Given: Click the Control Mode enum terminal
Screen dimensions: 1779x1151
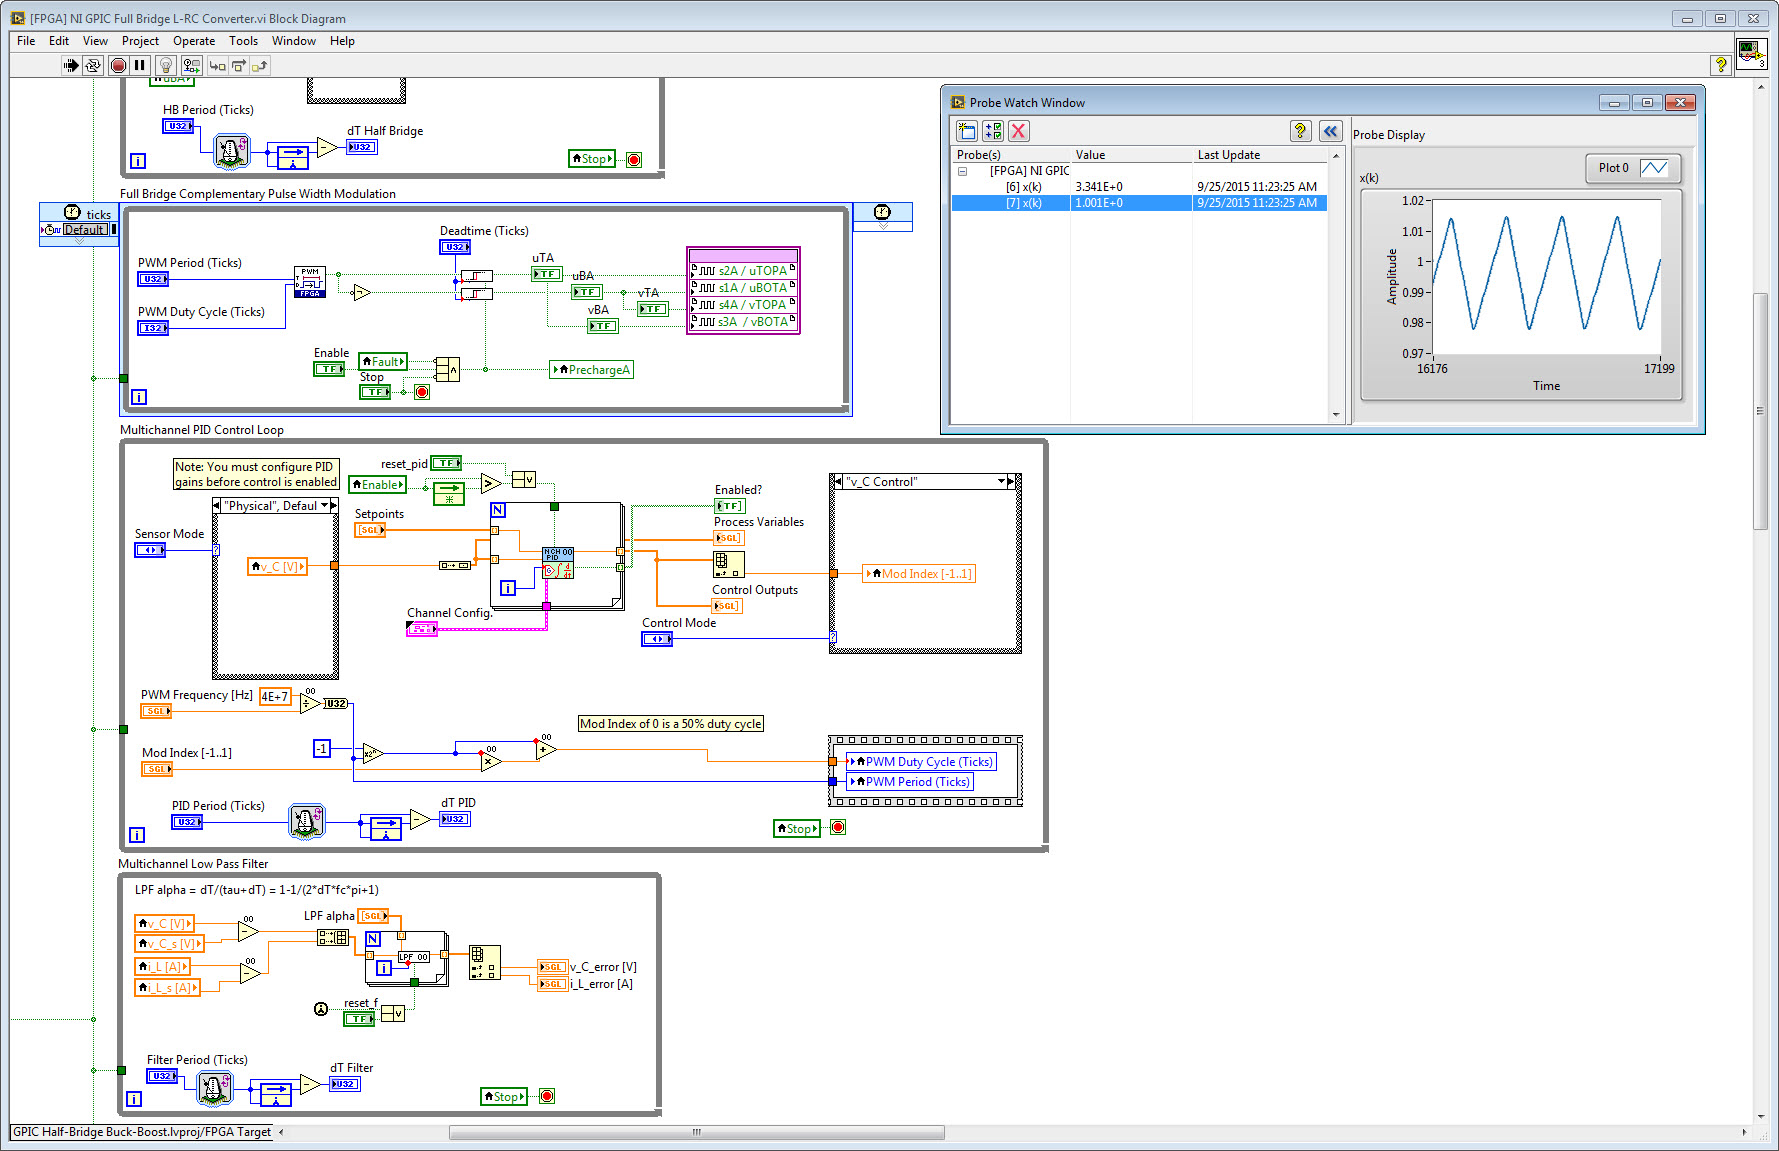Looking at the screenshot, I should point(657,639).
